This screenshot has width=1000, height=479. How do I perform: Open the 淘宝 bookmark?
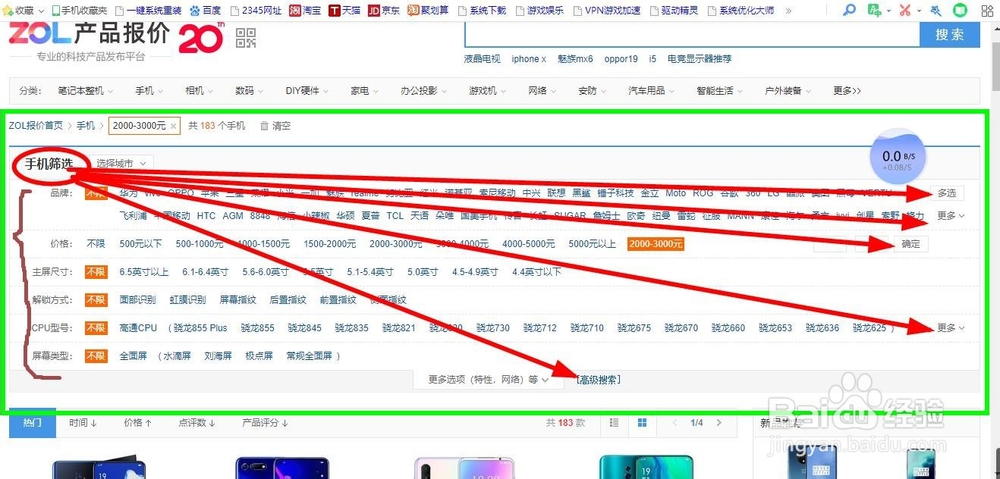coord(305,10)
